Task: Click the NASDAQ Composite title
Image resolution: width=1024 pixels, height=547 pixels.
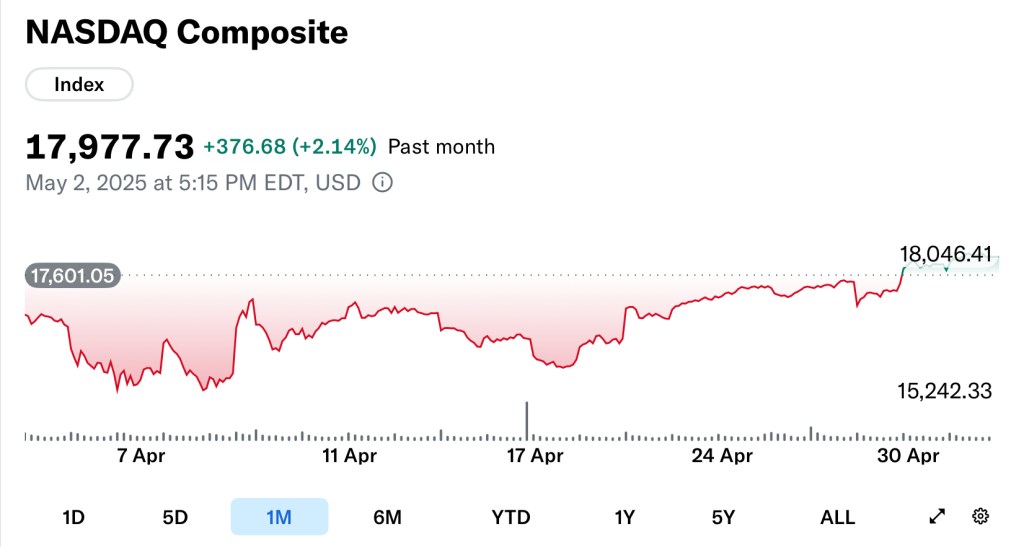Action: tap(186, 33)
